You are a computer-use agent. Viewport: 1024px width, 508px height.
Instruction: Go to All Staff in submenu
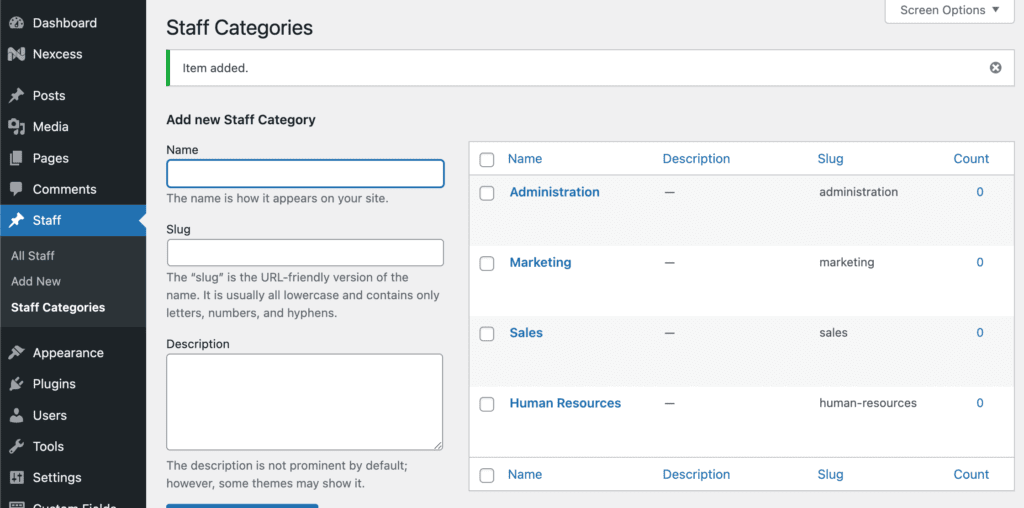[33, 255]
